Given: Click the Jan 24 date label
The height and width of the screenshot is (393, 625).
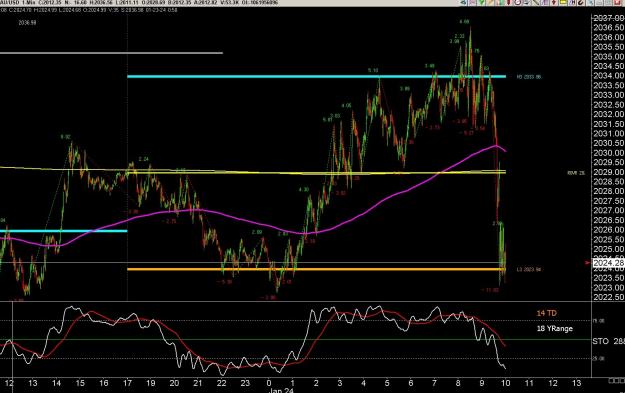Looking at the screenshot, I should click(281, 390).
